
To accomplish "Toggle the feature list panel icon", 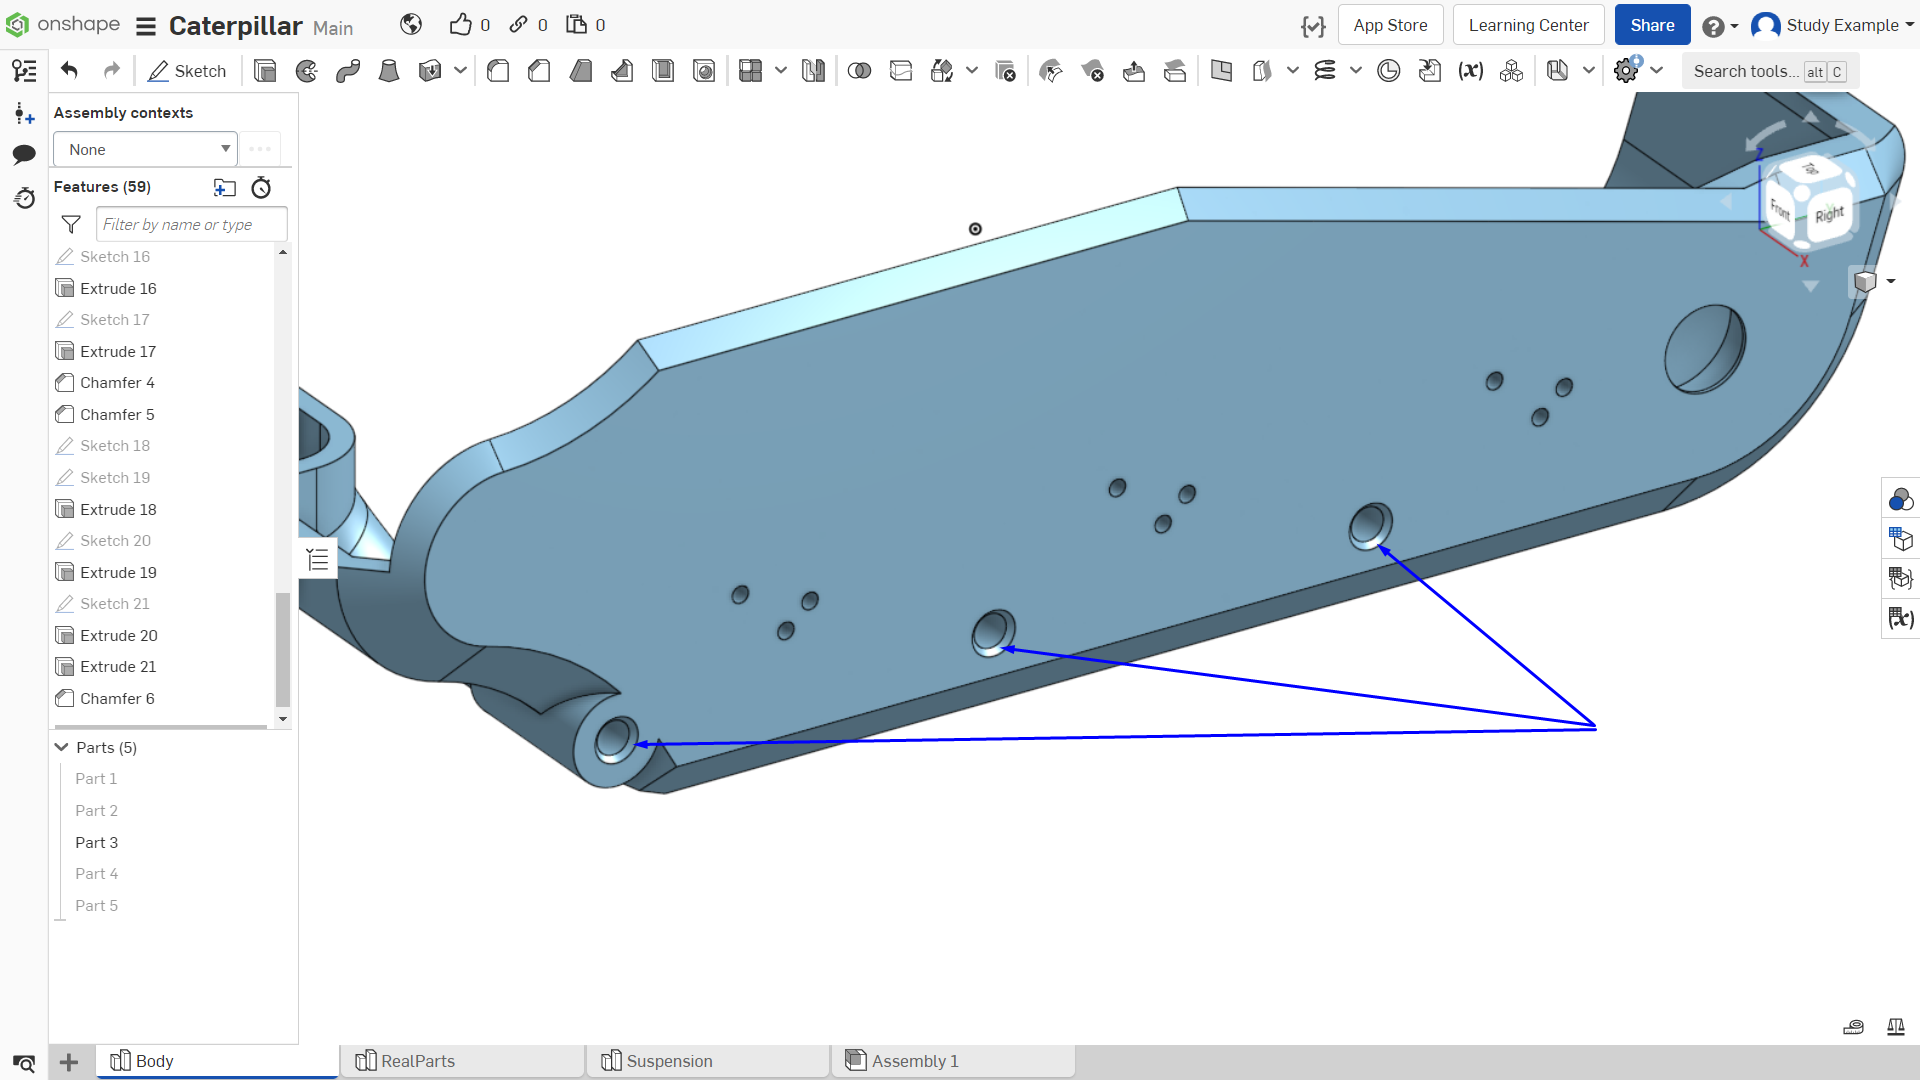I will point(24,71).
